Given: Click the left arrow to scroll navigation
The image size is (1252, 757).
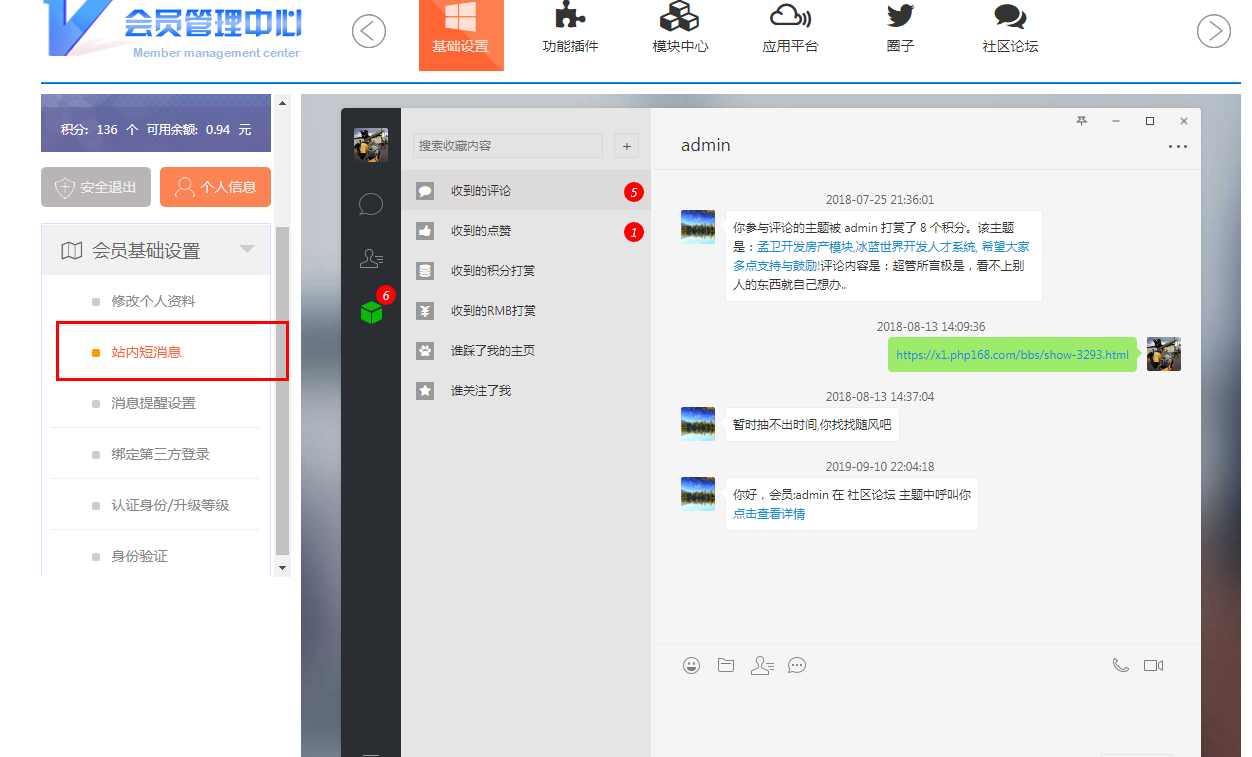Looking at the screenshot, I should pyautogui.click(x=368, y=32).
